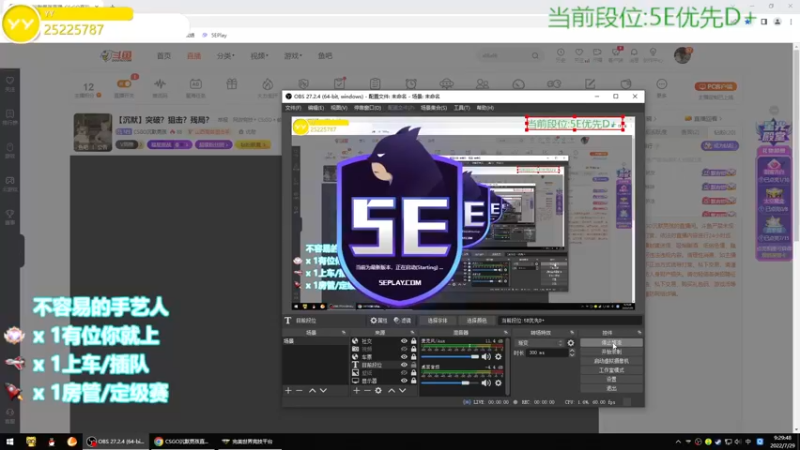This screenshot has height=450, width=800.
Task: Open the 工具(T) menu in OBS
Action: point(462,108)
